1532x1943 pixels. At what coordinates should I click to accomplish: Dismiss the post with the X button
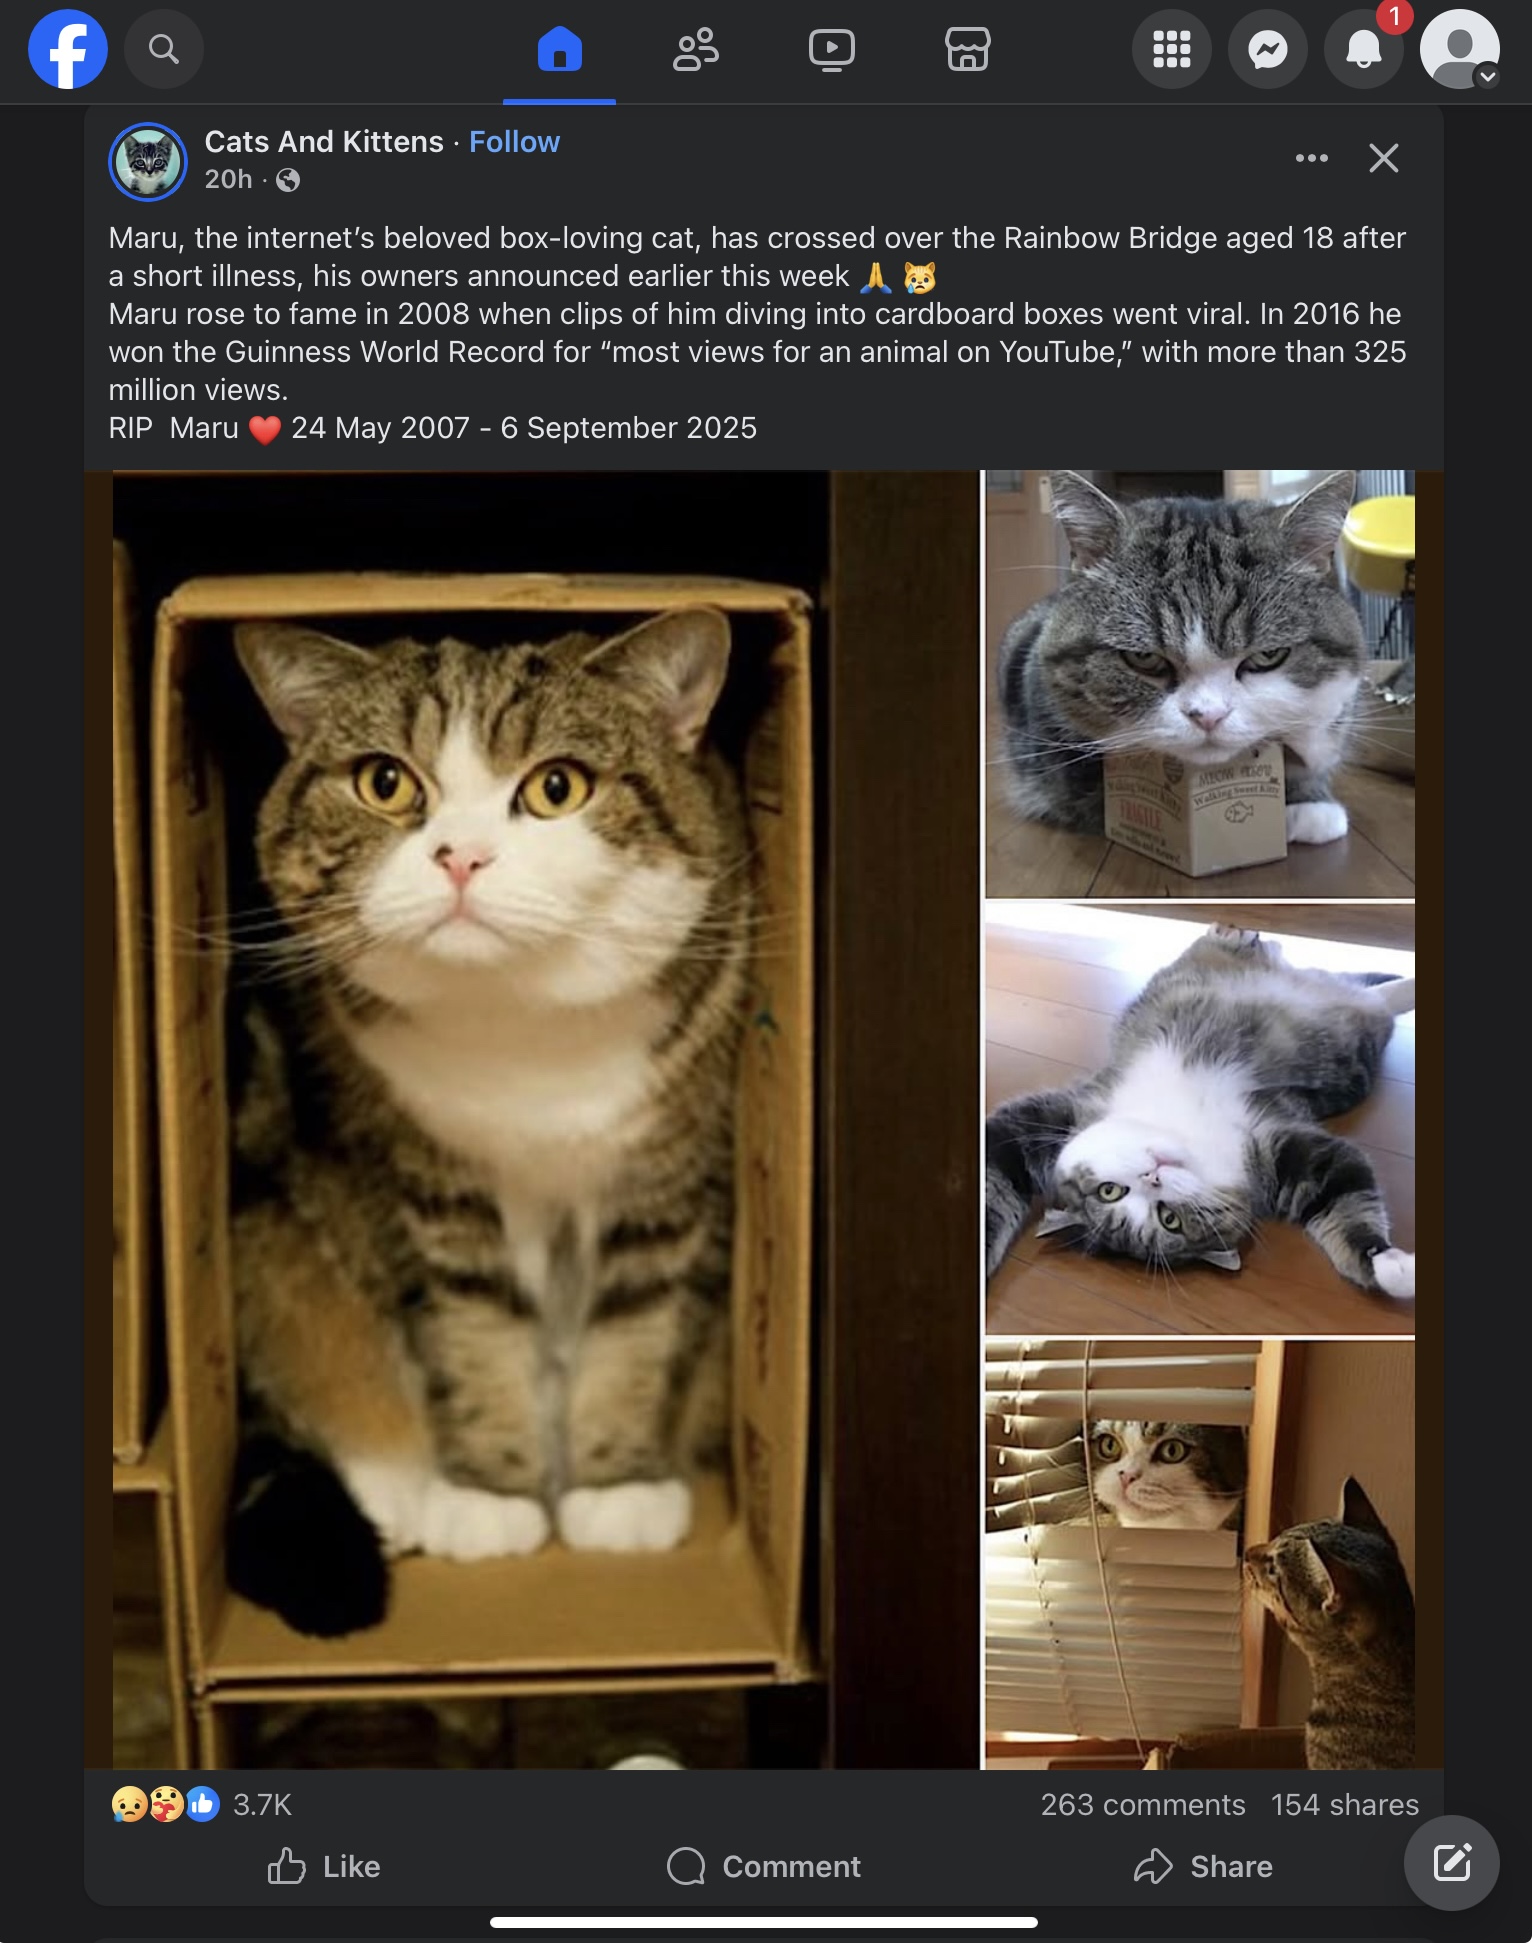[x=1384, y=158]
